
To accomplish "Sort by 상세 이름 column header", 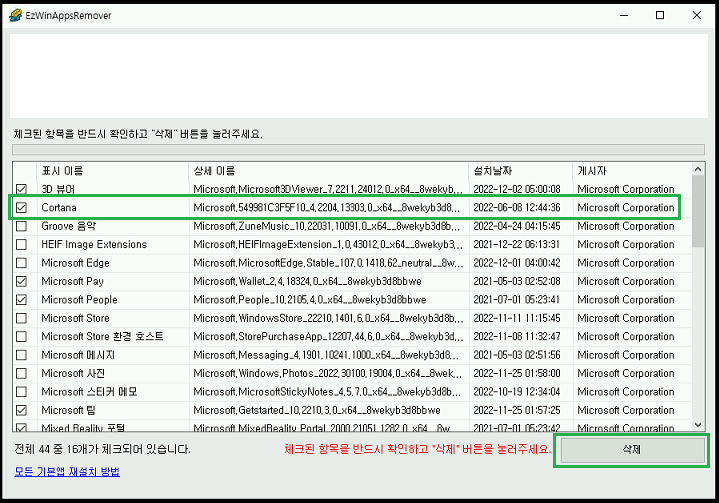I will tap(328, 171).
